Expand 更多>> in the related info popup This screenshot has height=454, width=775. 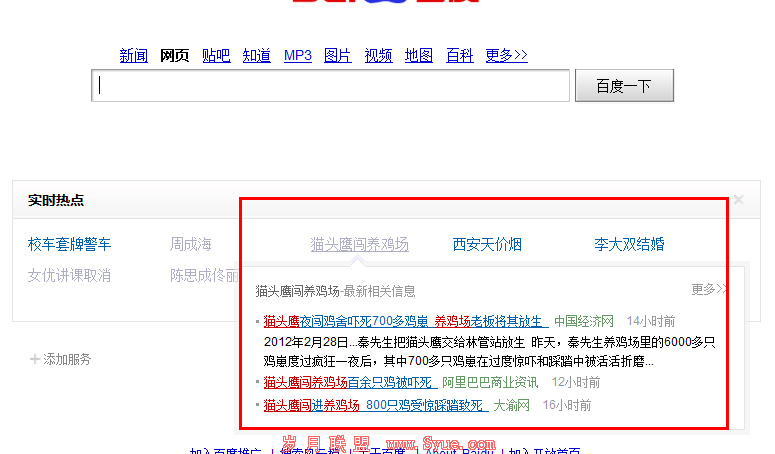pyautogui.click(x=708, y=289)
